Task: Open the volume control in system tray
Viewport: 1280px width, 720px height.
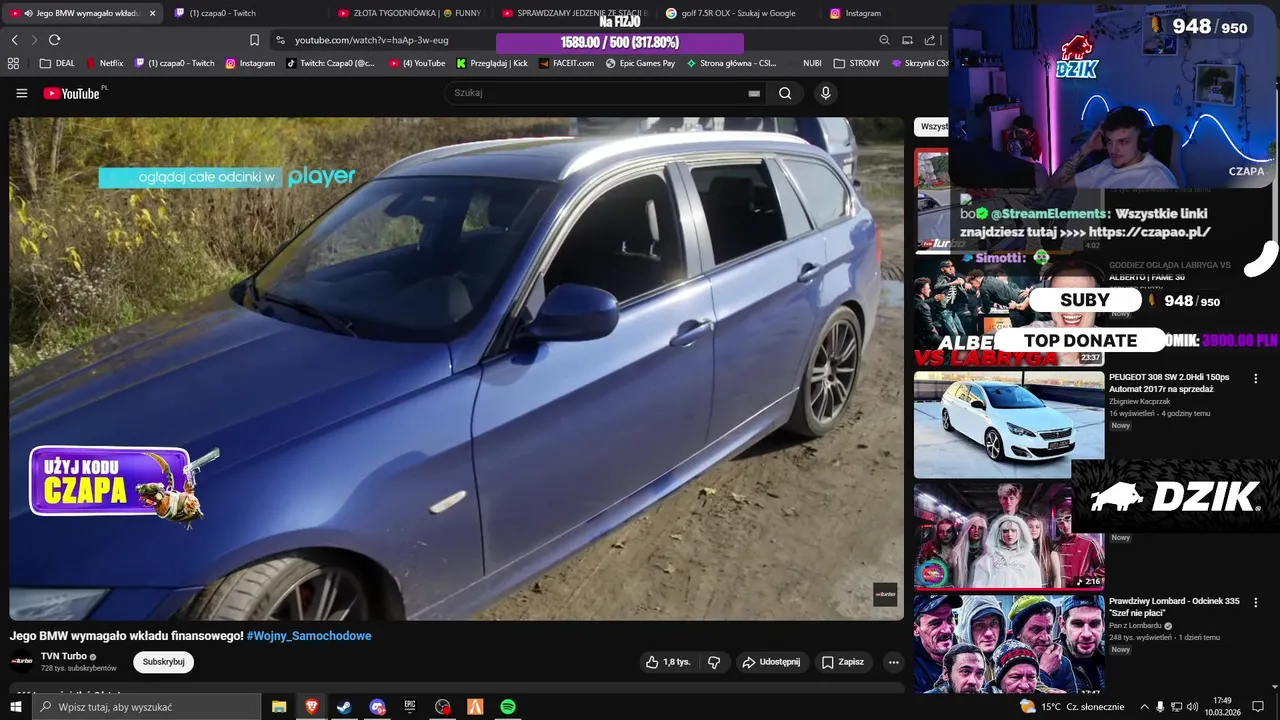Action: coord(1192,707)
